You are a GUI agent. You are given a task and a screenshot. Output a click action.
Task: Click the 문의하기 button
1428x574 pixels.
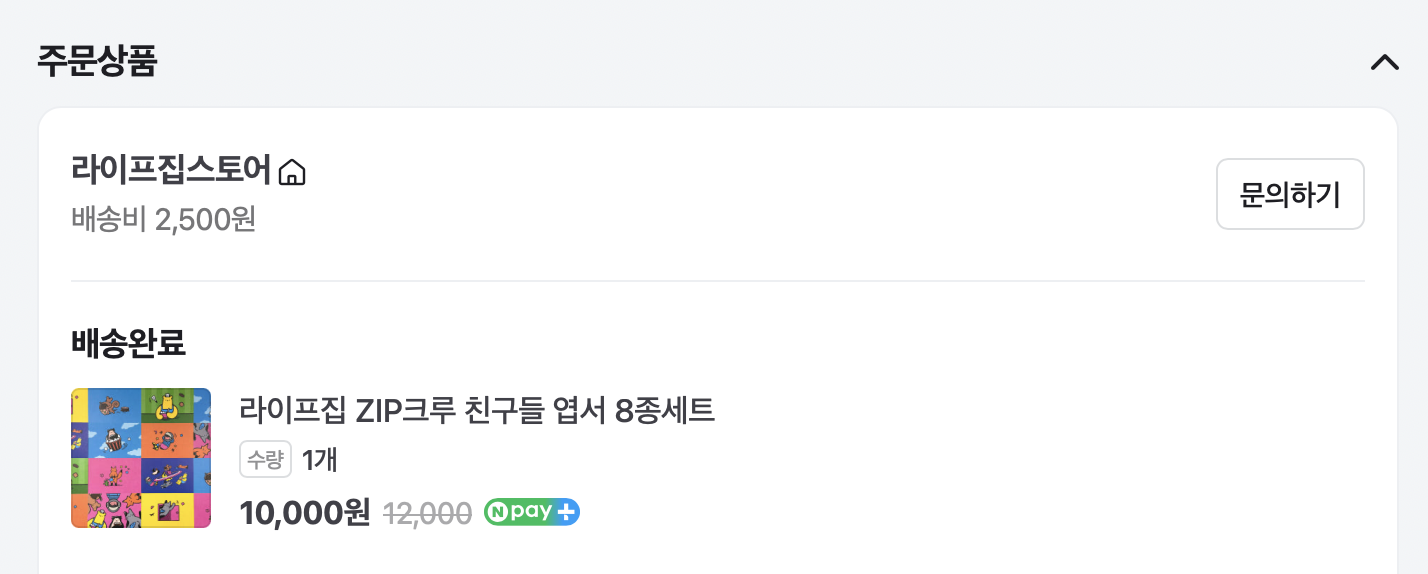click(x=1290, y=194)
